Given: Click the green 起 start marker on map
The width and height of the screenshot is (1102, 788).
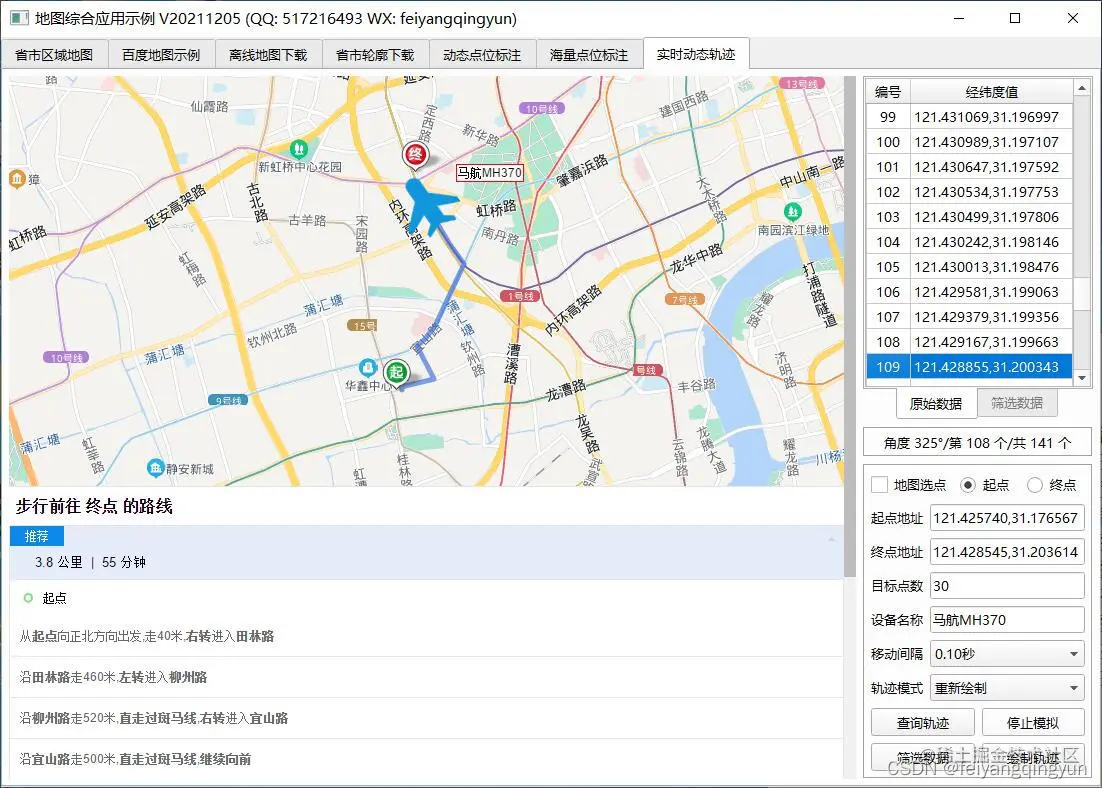Looking at the screenshot, I should 395,371.
